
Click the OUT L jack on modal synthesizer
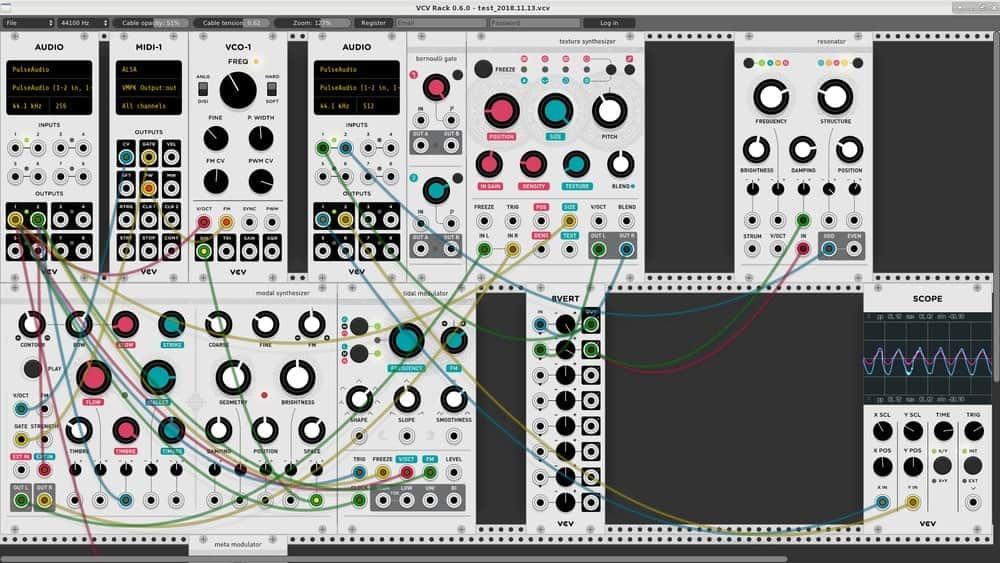[21, 500]
